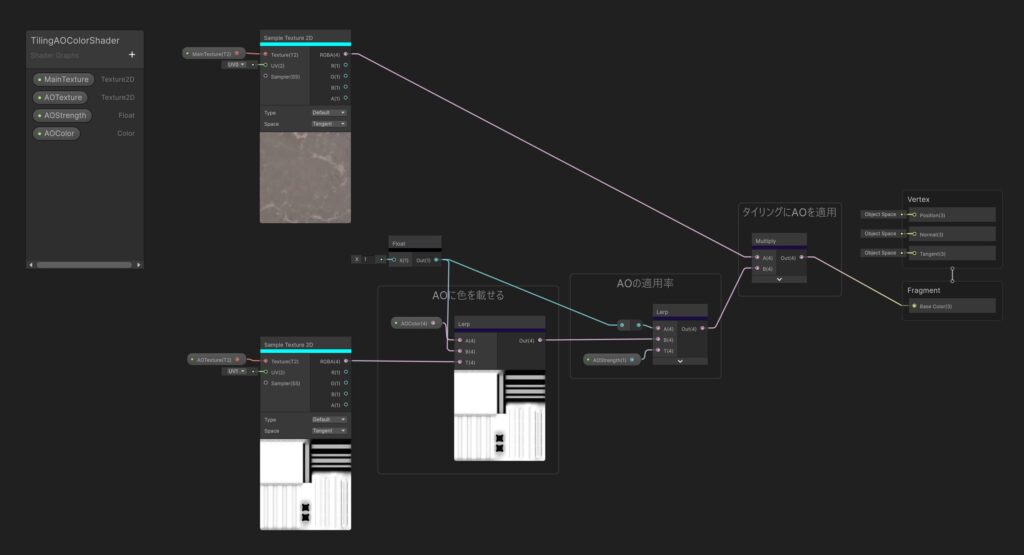Click the Position(3) input port in the Vertex block
This screenshot has width=1024, height=555.
(912, 214)
